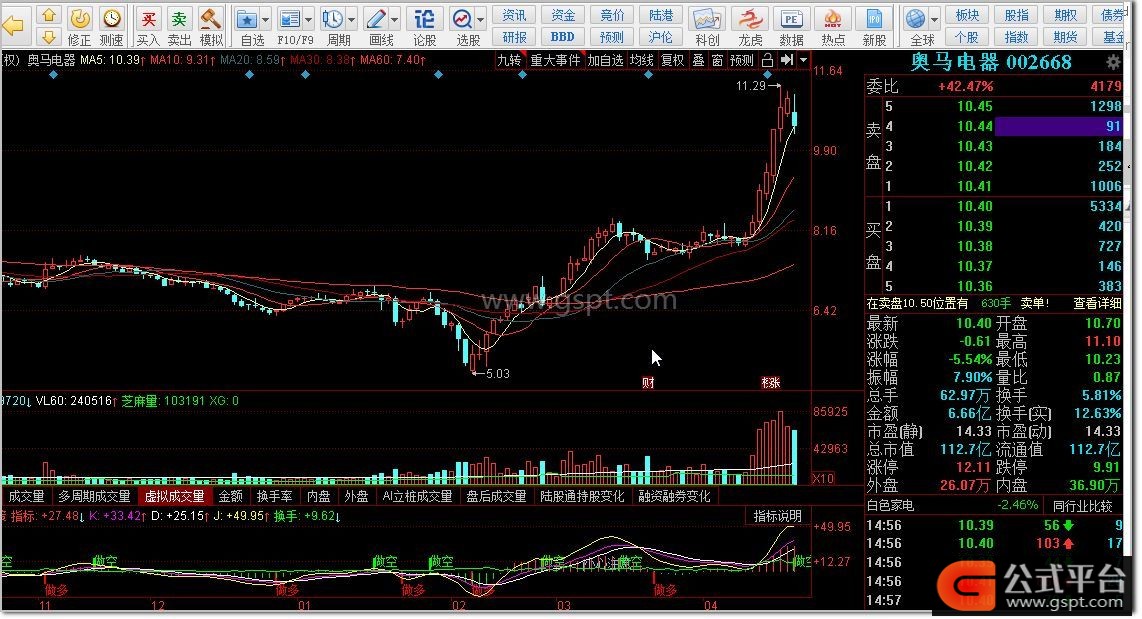Click the 期货 futures button
1142x619 pixels.
(1066, 37)
